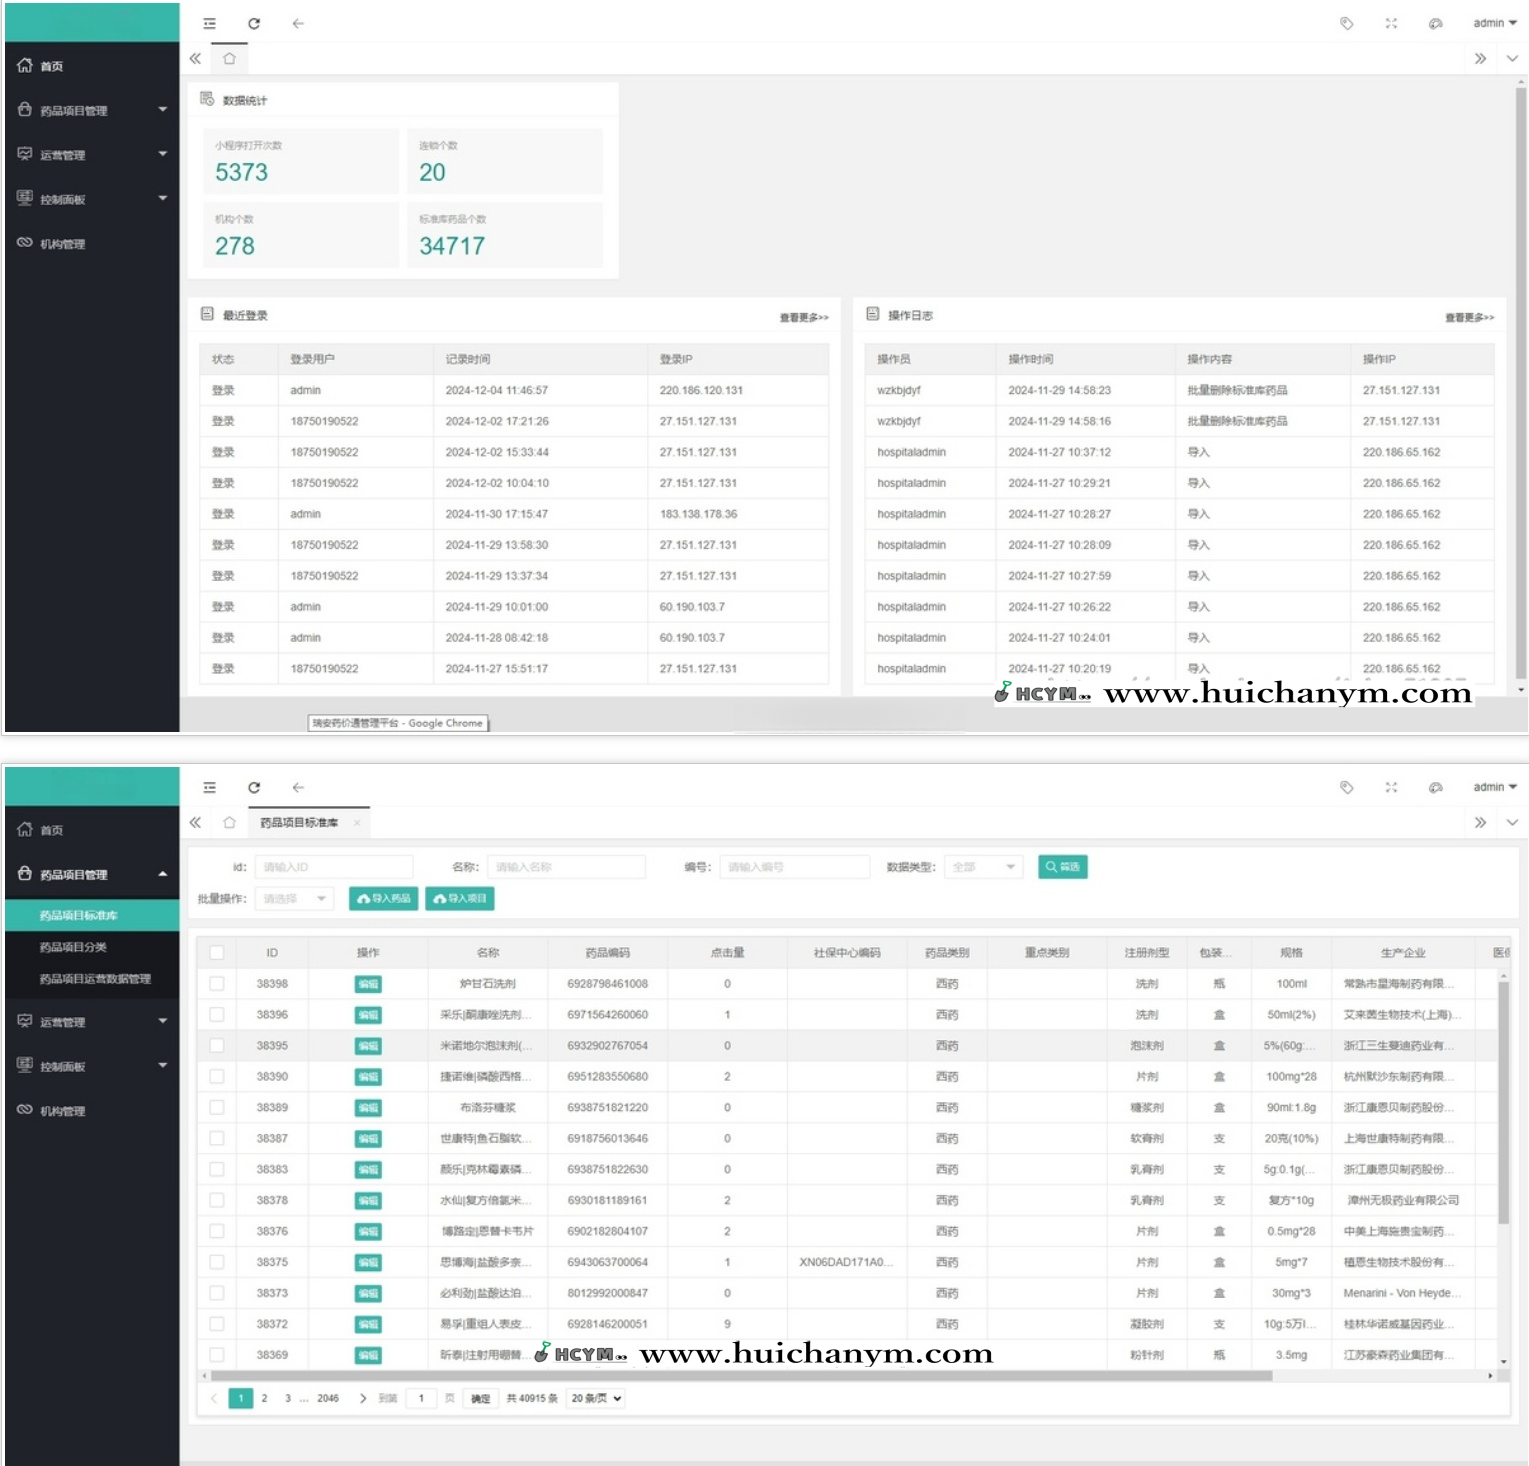1529x1466 pixels.
Task: Click the edit icon for row ID 38398
Action: pyautogui.click(x=368, y=984)
